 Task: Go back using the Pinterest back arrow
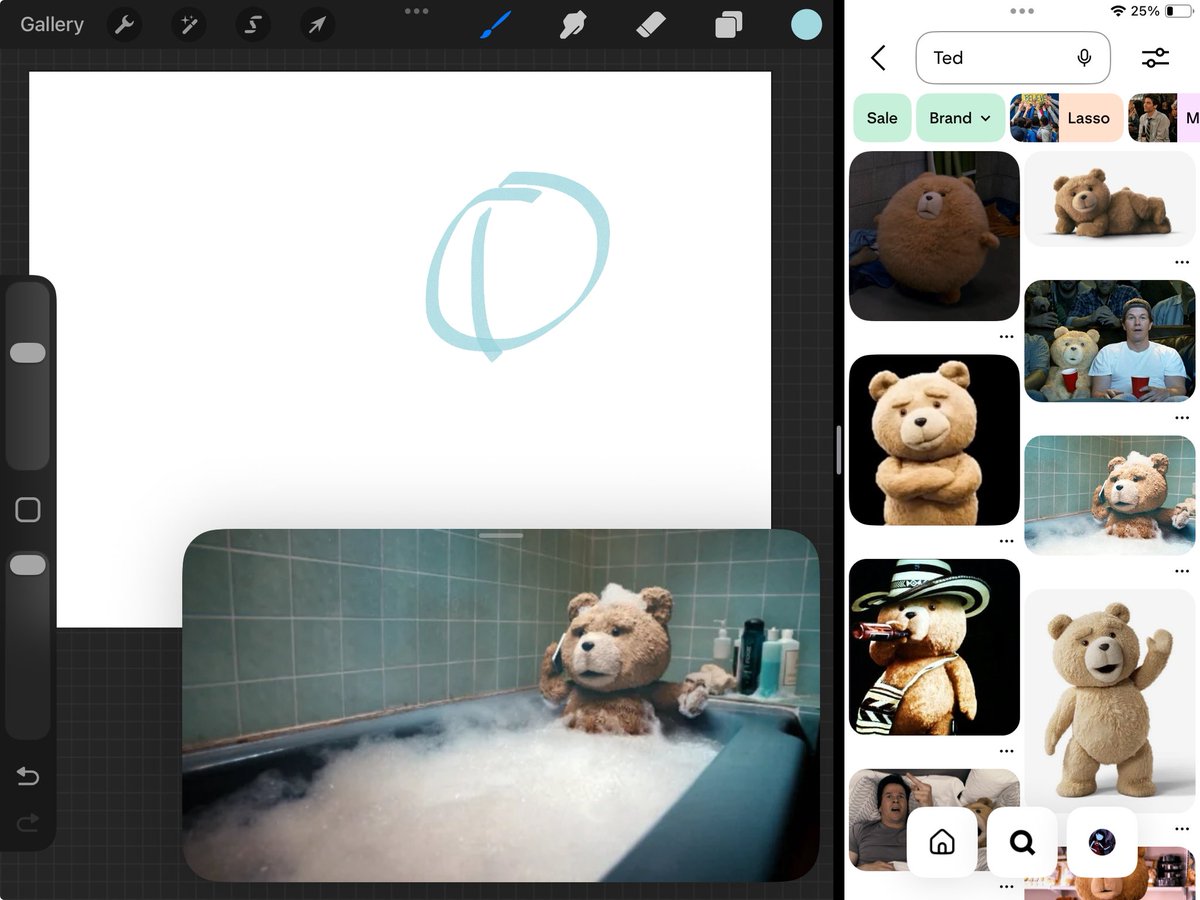(x=878, y=58)
